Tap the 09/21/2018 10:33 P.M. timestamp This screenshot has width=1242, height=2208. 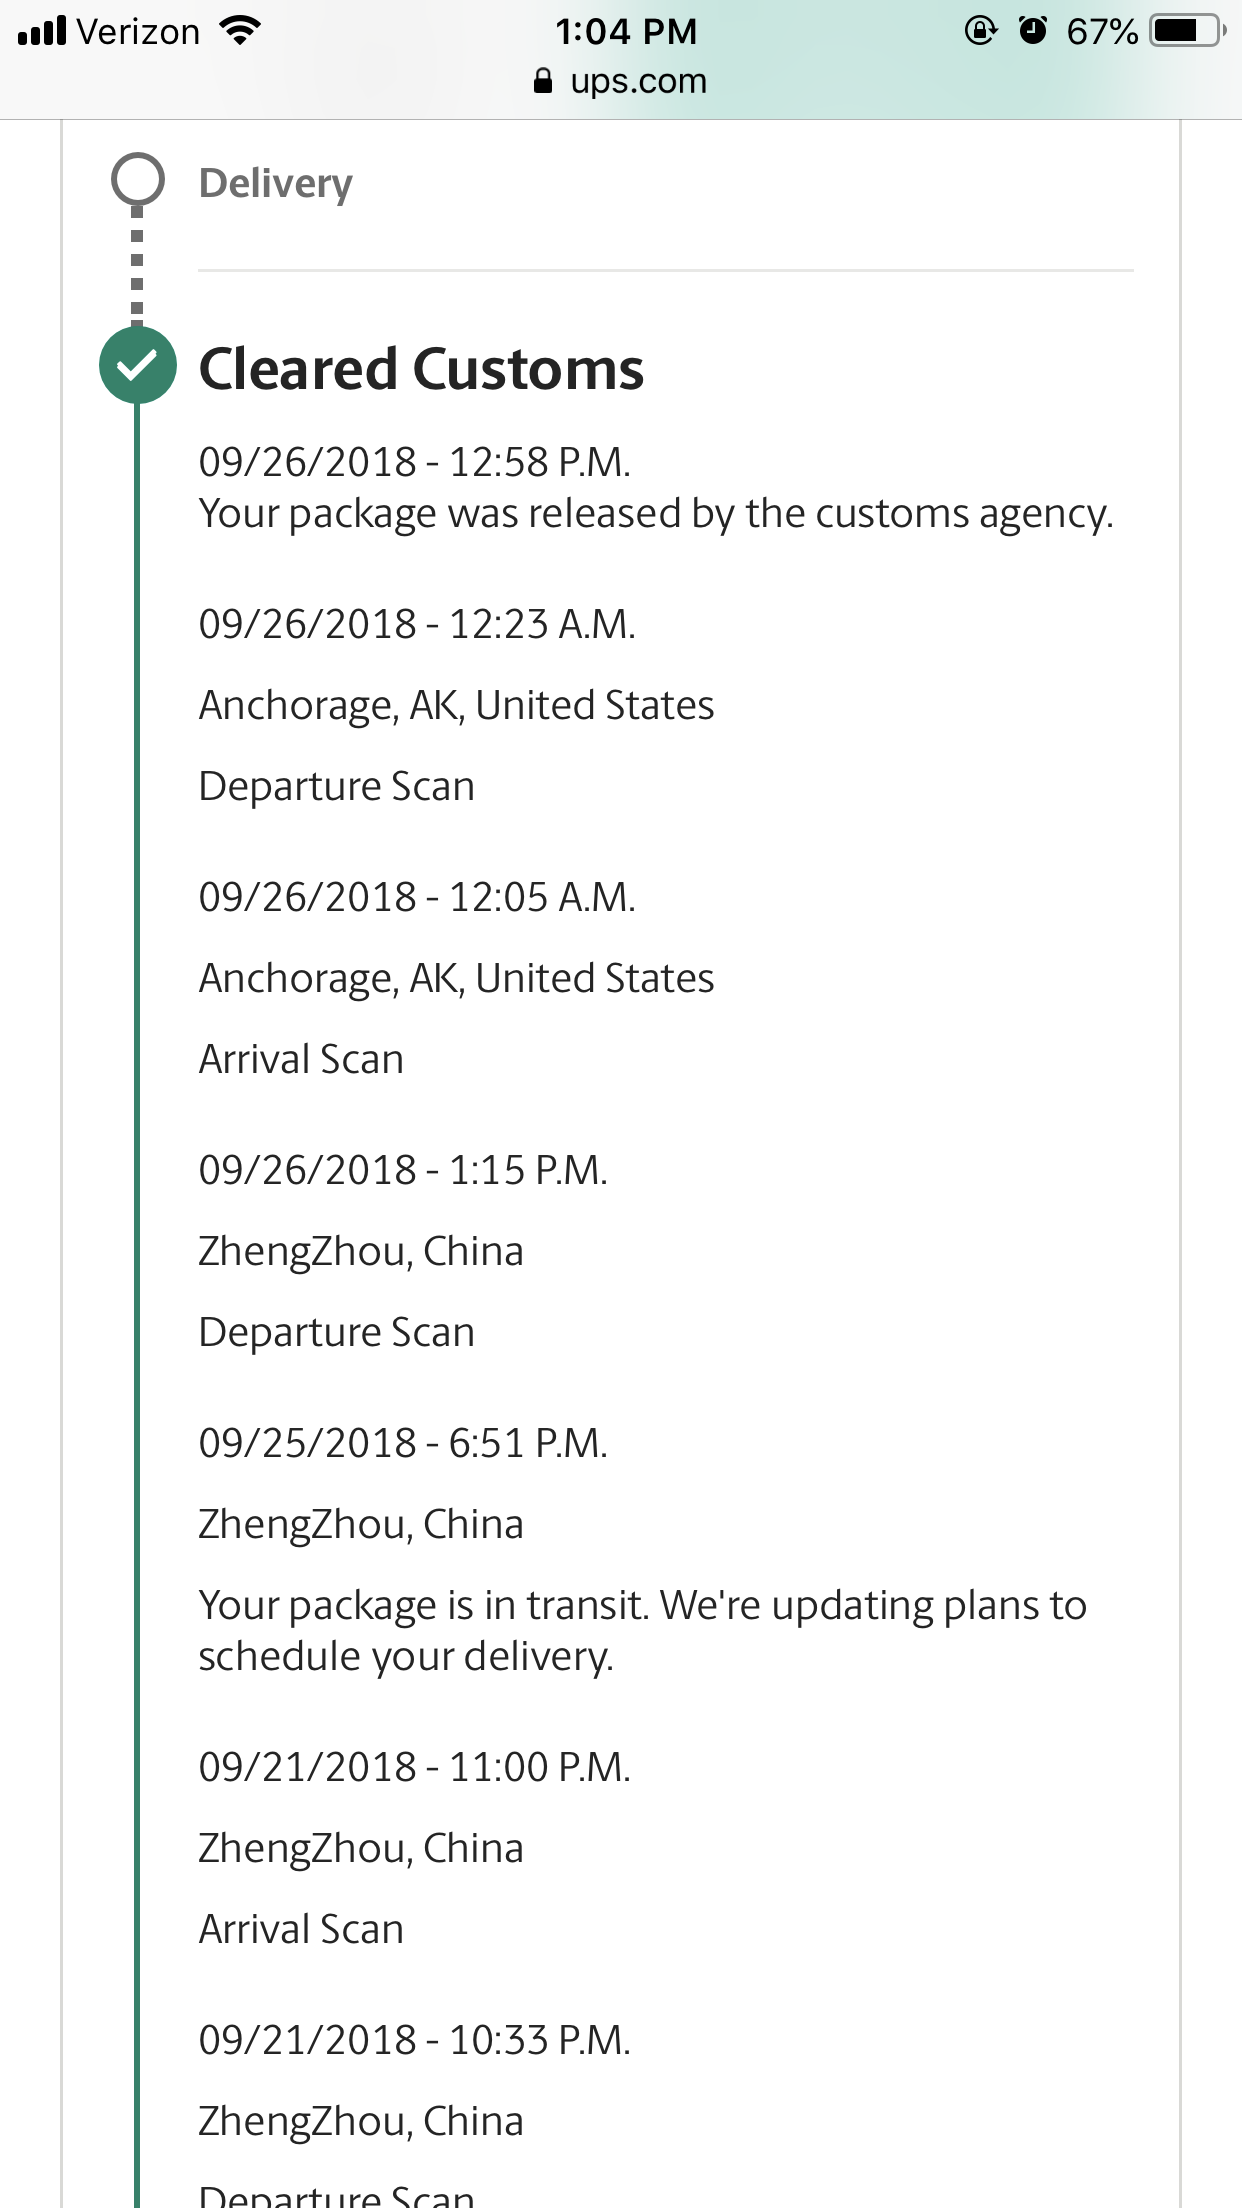click(415, 2040)
